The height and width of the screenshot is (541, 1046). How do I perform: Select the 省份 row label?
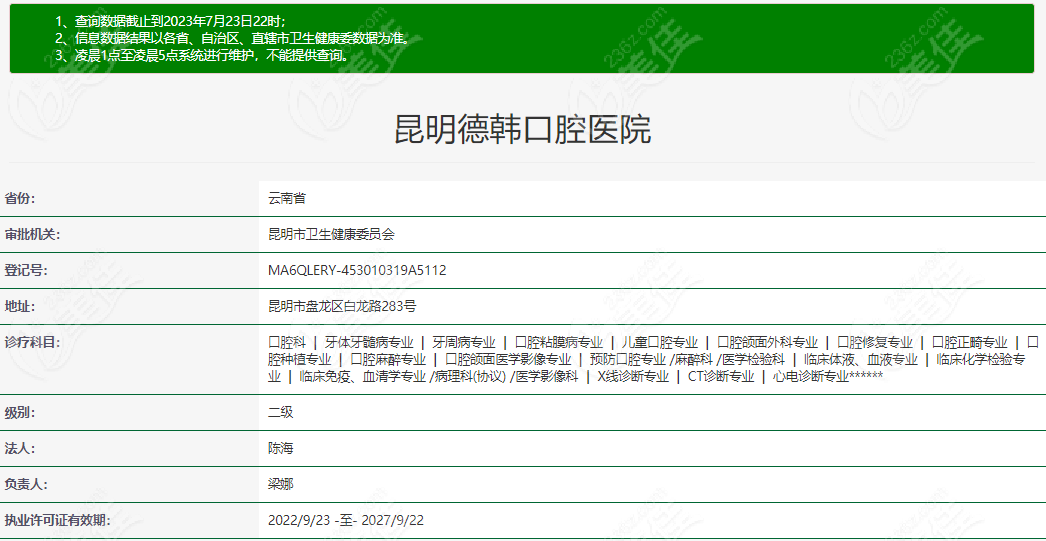point(26,199)
